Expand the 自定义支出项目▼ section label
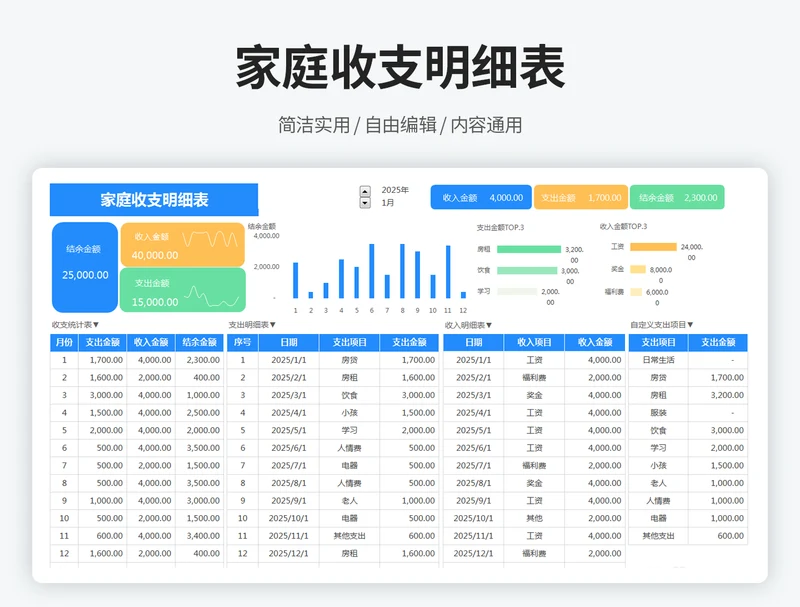Image resolution: width=800 pixels, height=607 pixels. (x=662, y=324)
